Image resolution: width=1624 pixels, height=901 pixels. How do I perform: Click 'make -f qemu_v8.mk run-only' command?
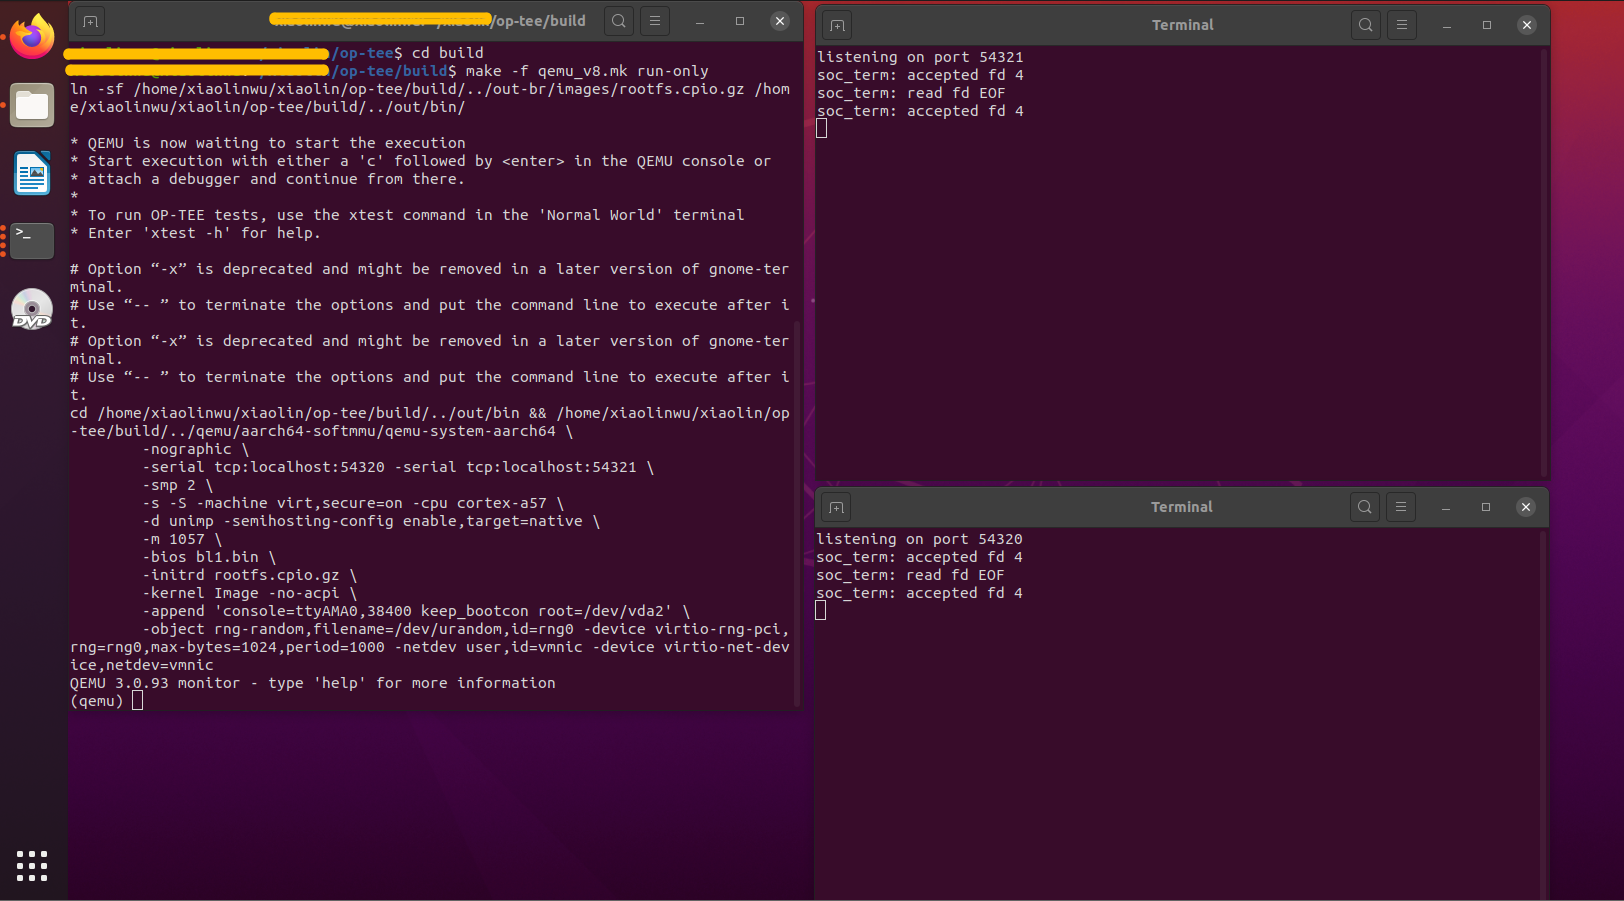click(587, 71)
